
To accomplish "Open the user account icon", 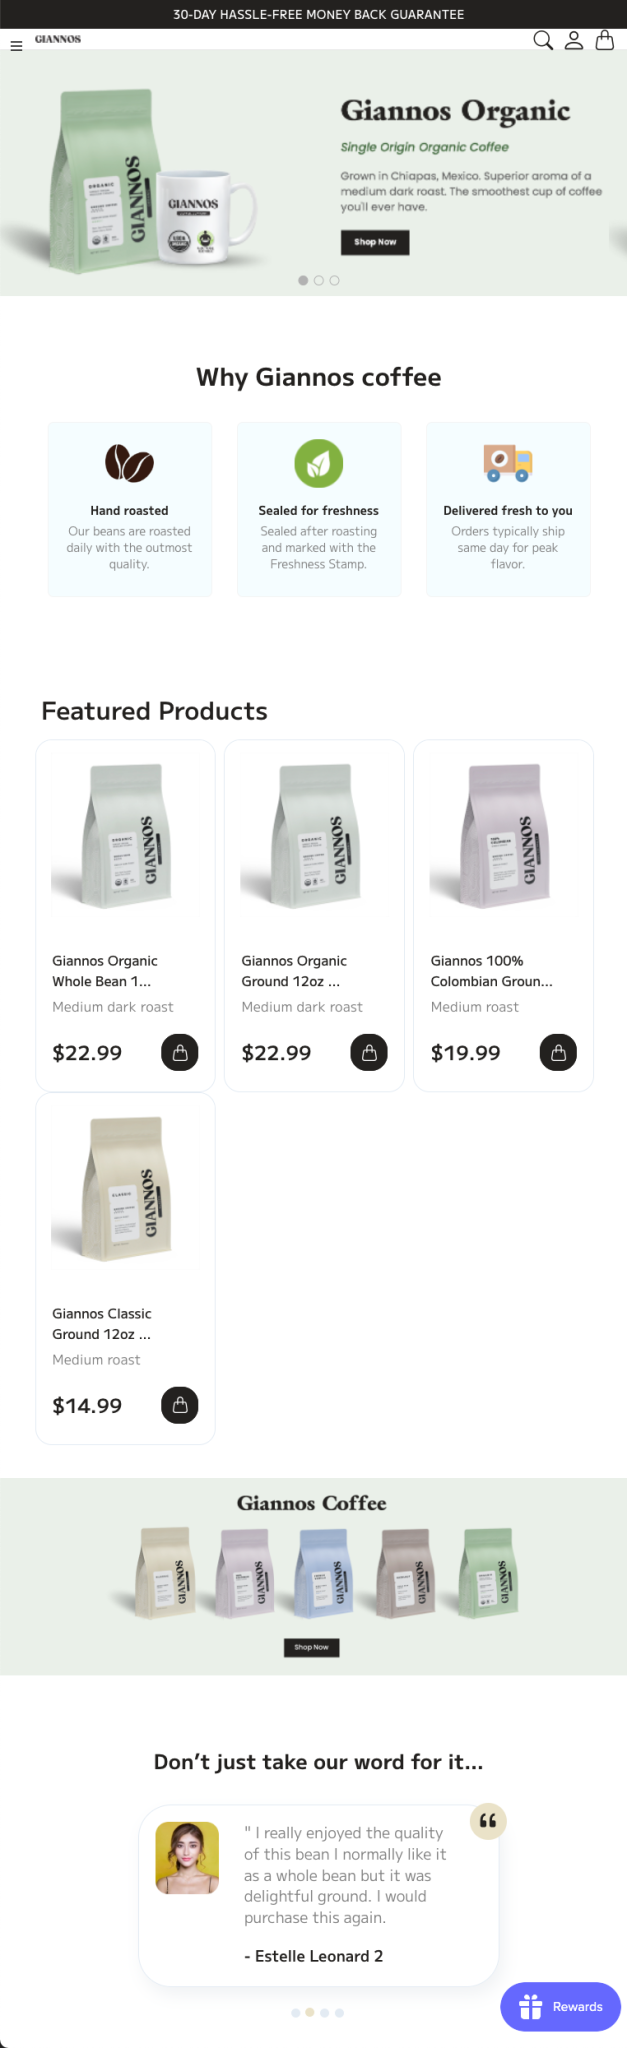I will click(574, 40).
